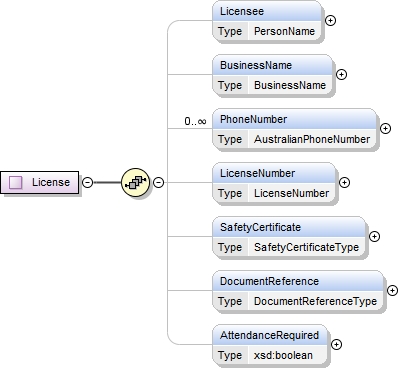Viewport: 400px width, 370px height.
Task: Click the AustralianPhoneNumber type value
Action: click(x=312, y=139)
